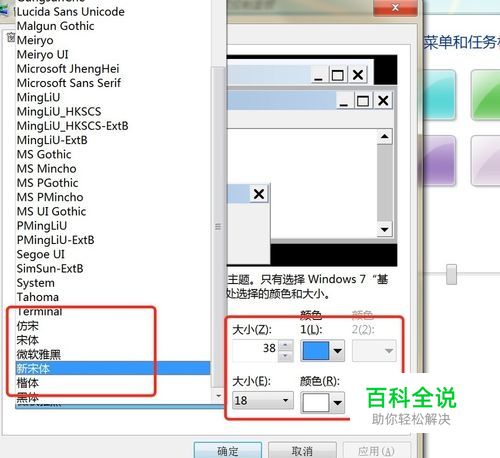Choose 仿宋 font

tap(28, 326)
